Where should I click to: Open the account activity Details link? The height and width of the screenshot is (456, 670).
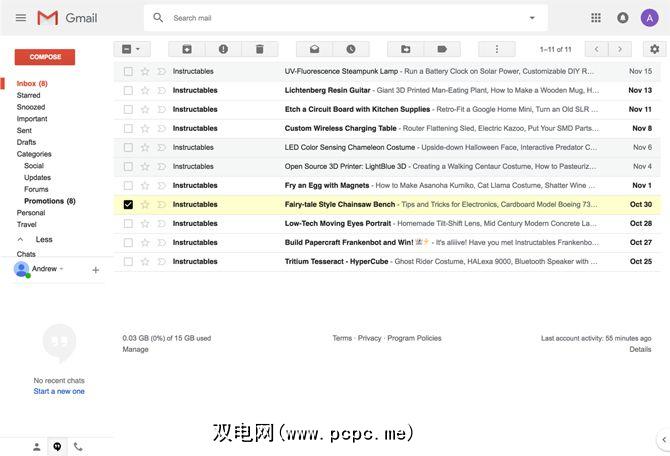click(640, 349)
